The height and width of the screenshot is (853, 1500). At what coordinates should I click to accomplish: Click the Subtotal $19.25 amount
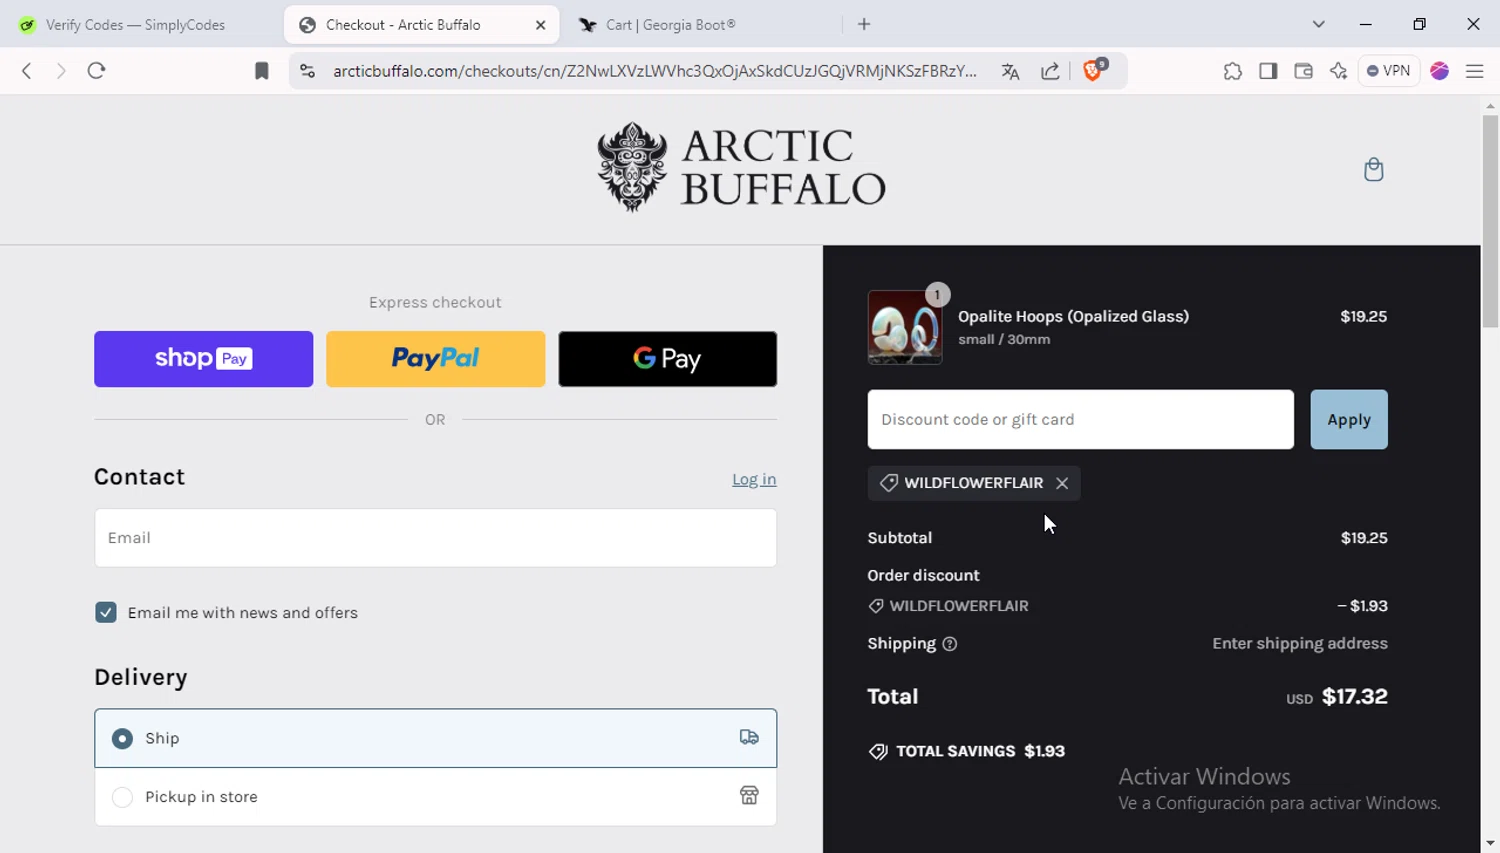pos(1364,538)
